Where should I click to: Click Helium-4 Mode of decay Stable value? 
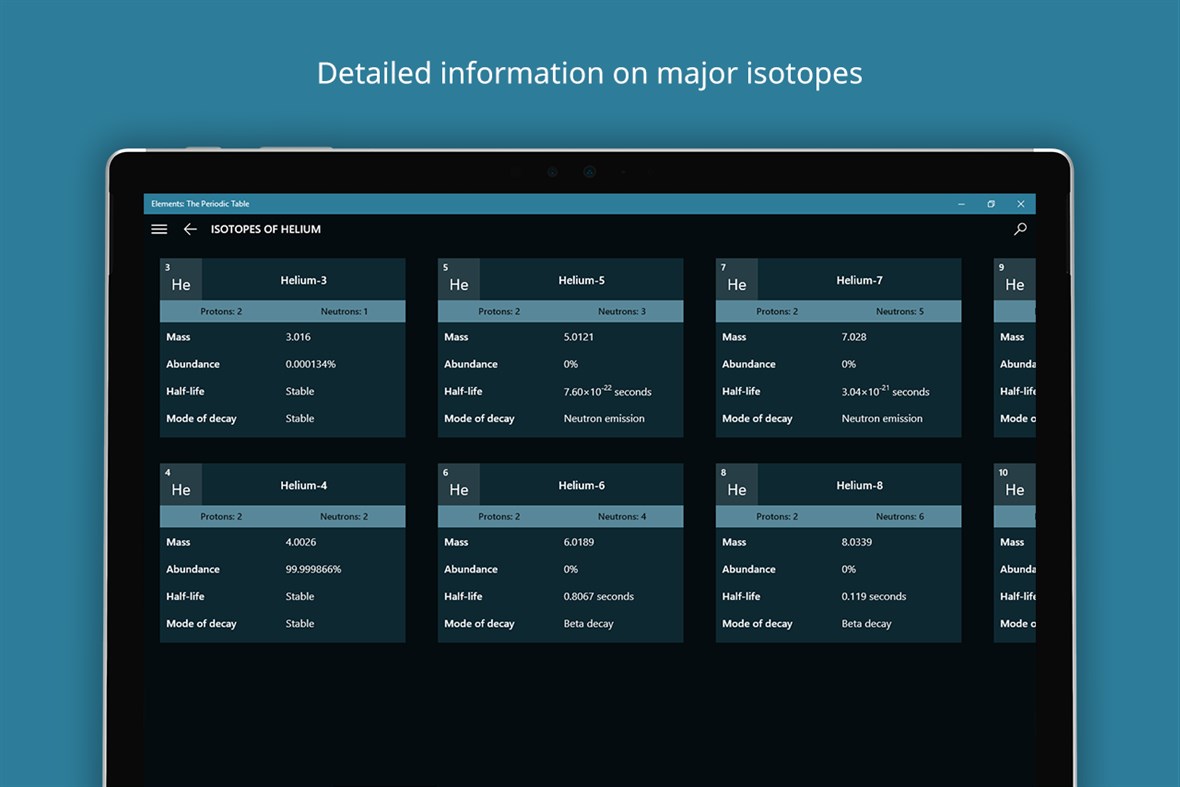coord(300,624)
